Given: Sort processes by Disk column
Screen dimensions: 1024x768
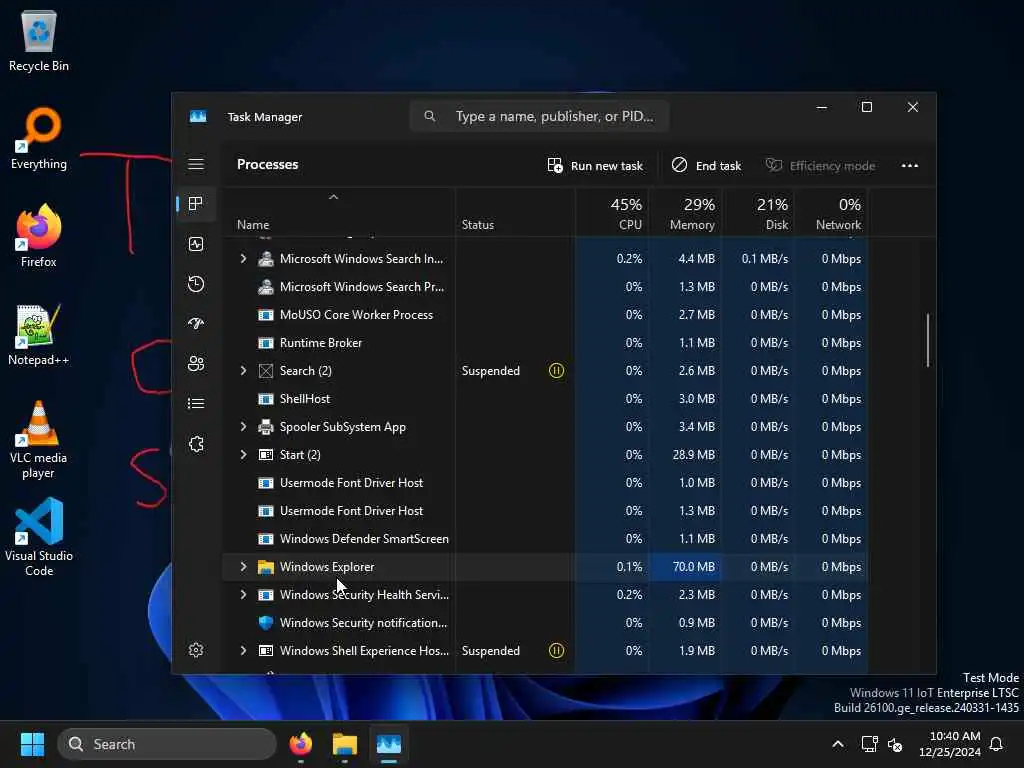Looking at the screenshot, I should [758, 214].
